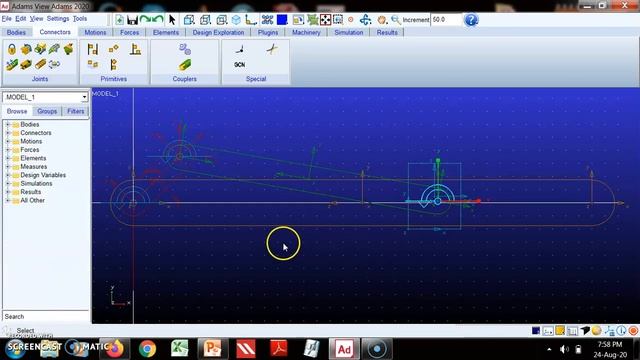Edit the Increment value field
This screenshot has height=360, width=640.
point(446,20)
